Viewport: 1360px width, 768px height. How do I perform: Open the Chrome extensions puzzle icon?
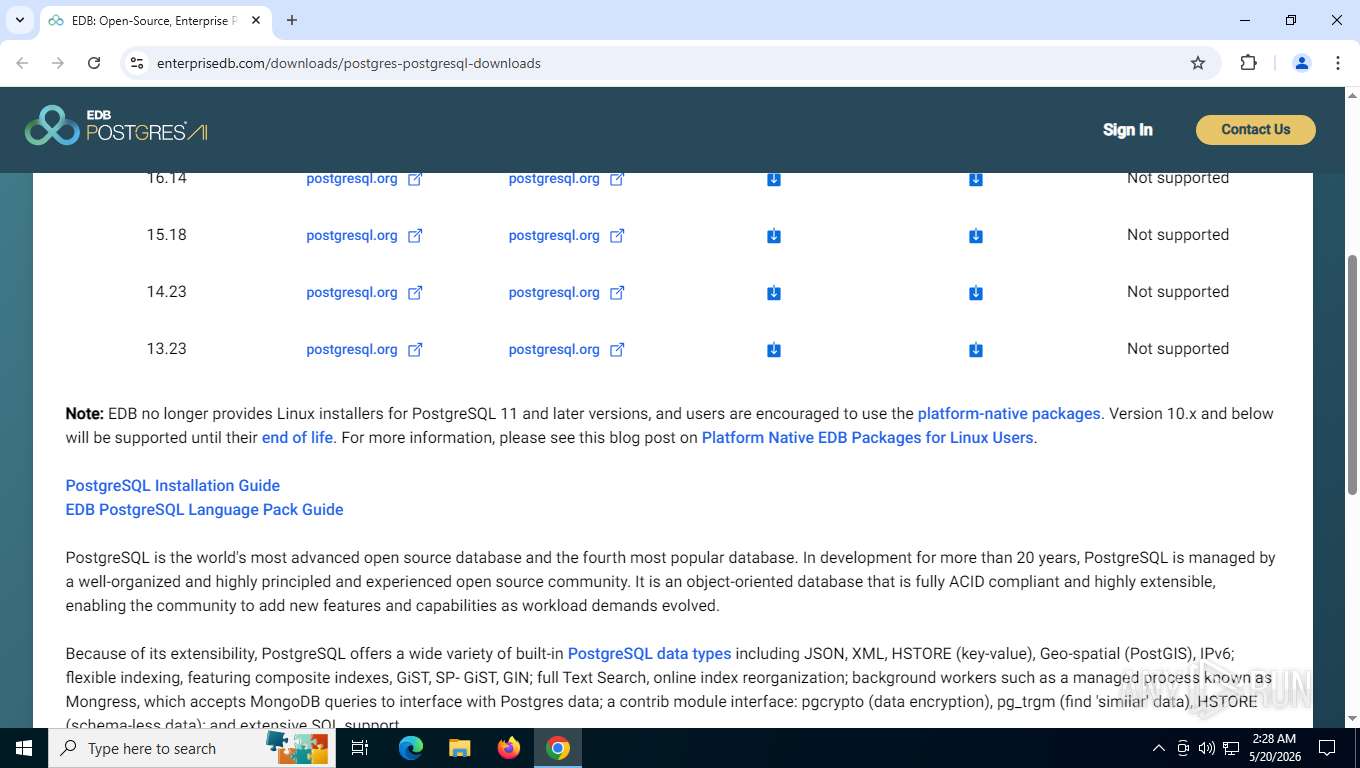click(1248, 63)
